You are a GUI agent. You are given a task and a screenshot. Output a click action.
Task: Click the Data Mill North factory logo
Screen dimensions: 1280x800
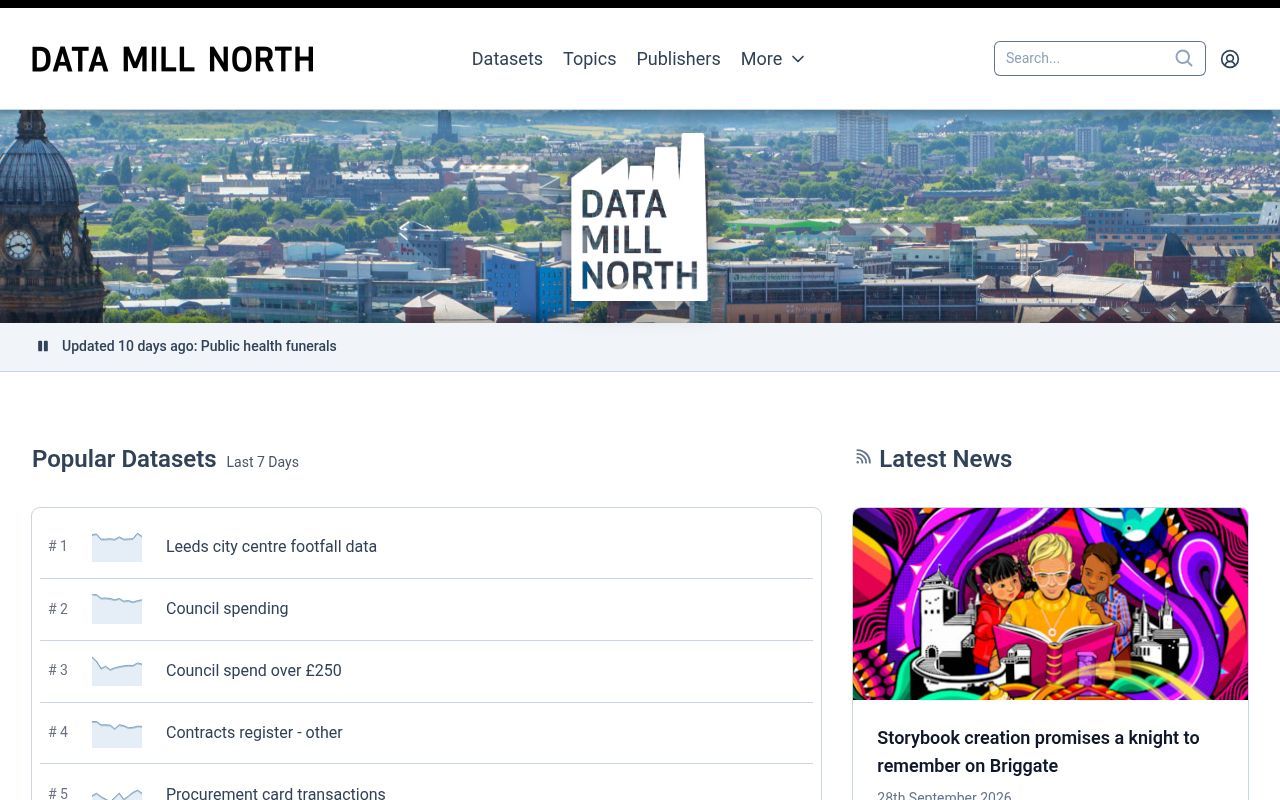click(639, 217)
